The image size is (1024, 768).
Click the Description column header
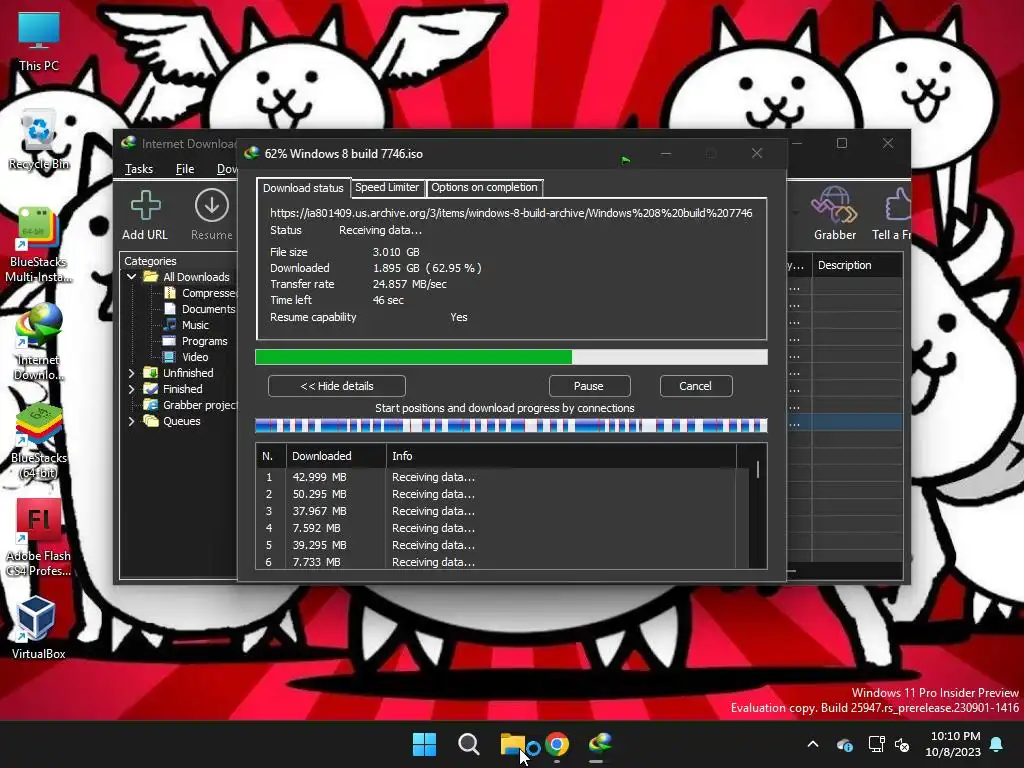pyautogui.click(x=857, y=265)
